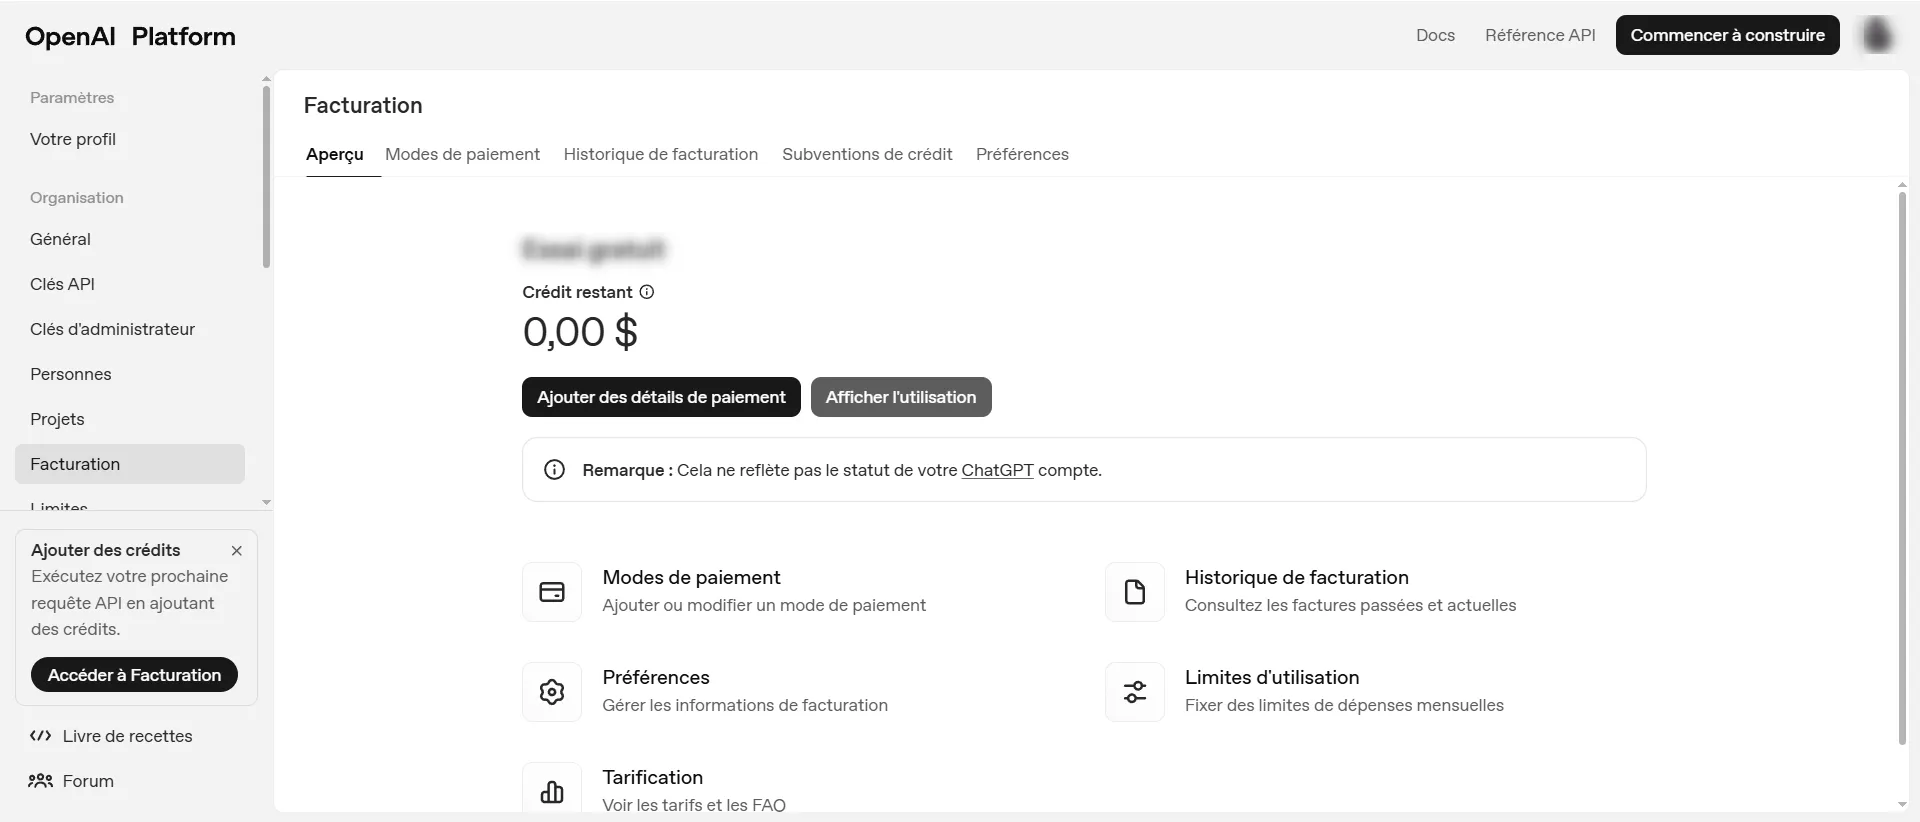This screenshot has width=1920, height=822.
Task: Click Afficher l'utilisation button
Action: click(x=901, y=397)
